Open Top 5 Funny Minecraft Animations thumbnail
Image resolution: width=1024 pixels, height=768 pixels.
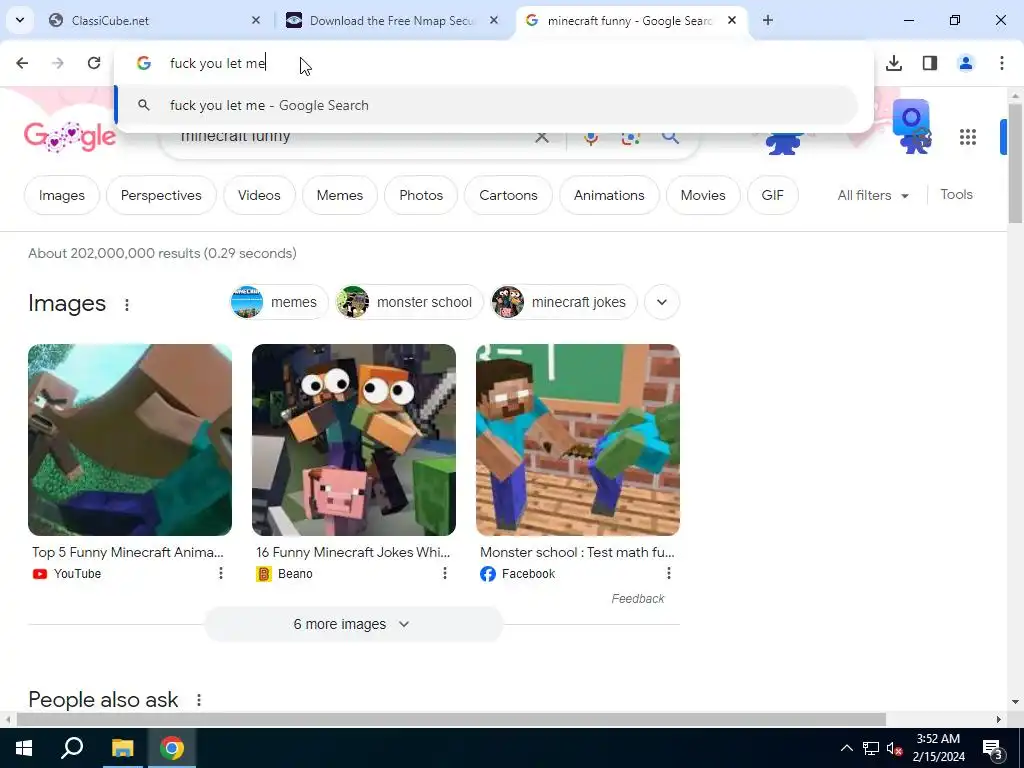130,440
